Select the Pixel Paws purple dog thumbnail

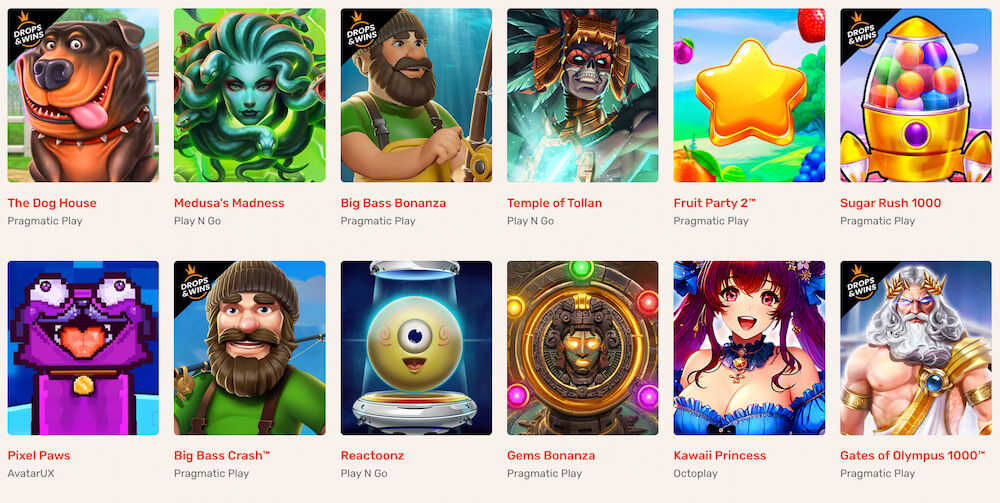pos(83,347)
